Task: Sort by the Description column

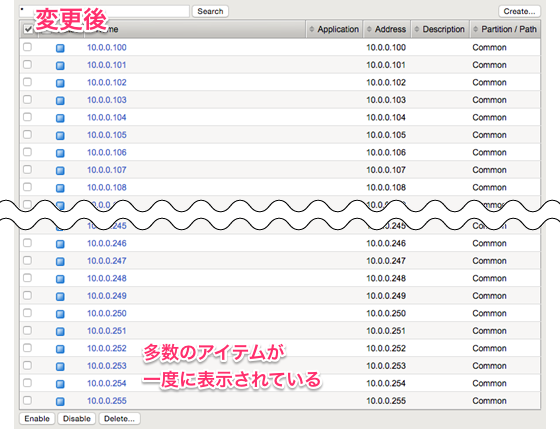Action: (440, 29)
